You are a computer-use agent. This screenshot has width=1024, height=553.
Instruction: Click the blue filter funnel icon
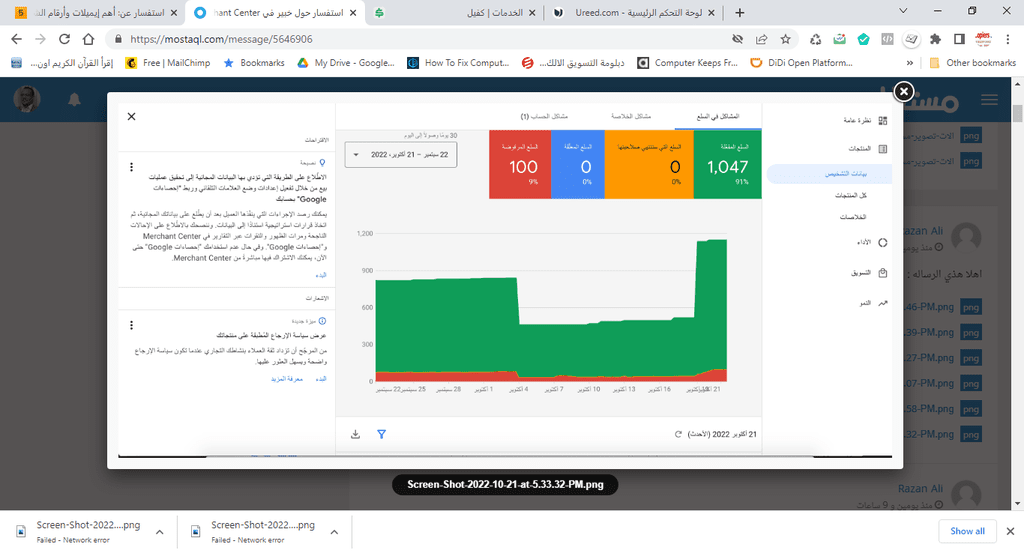381,434
